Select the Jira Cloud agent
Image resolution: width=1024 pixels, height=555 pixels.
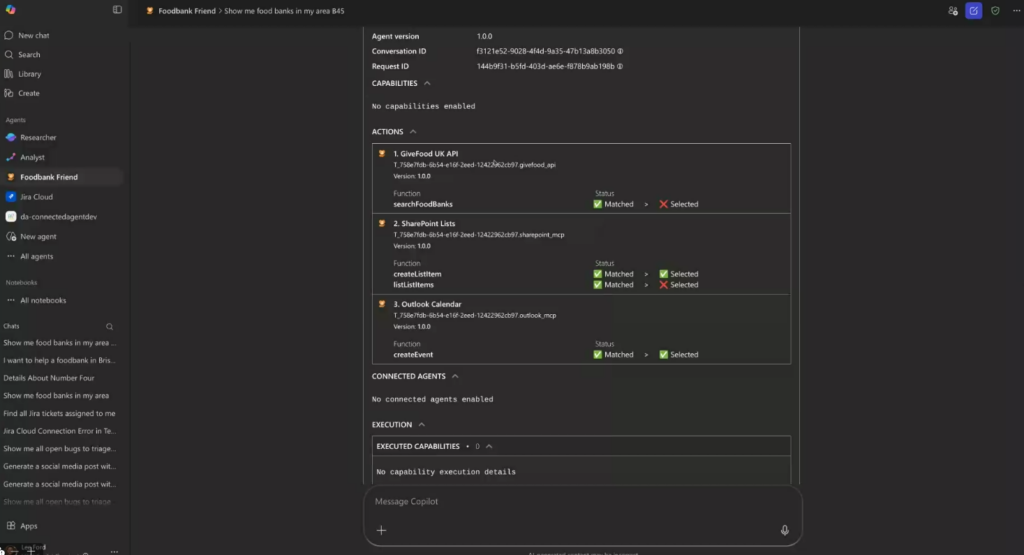(36, 197)
